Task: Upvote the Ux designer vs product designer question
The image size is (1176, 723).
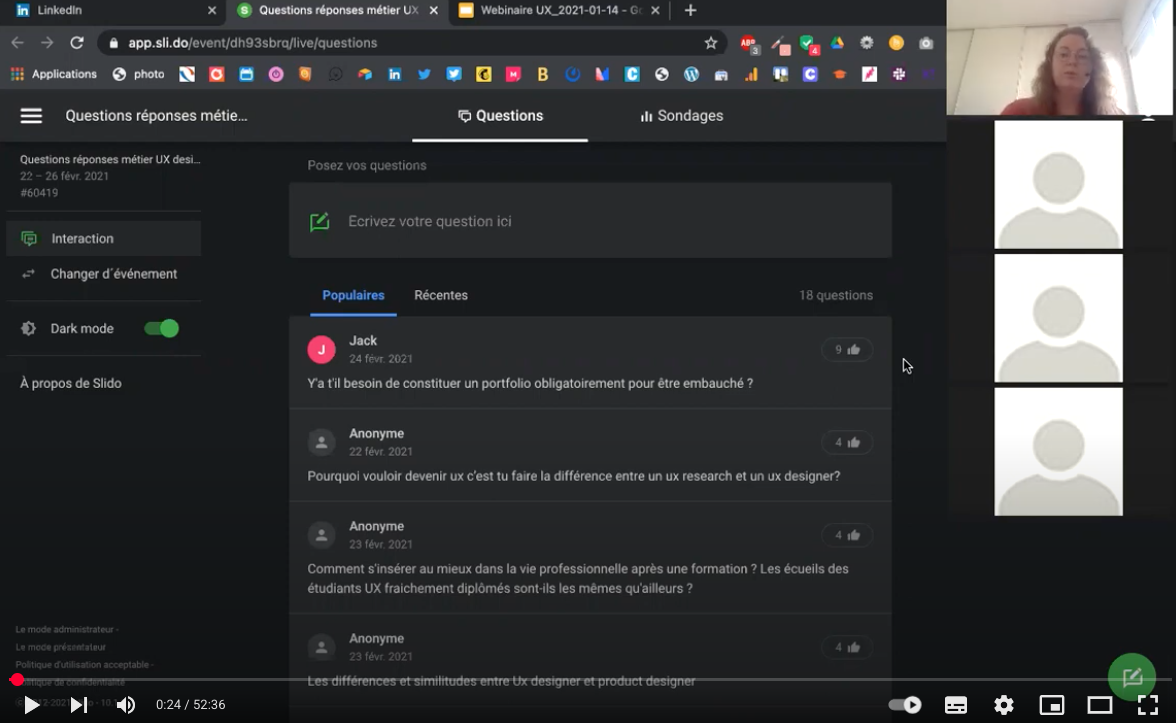Action: tap(847, 647)
